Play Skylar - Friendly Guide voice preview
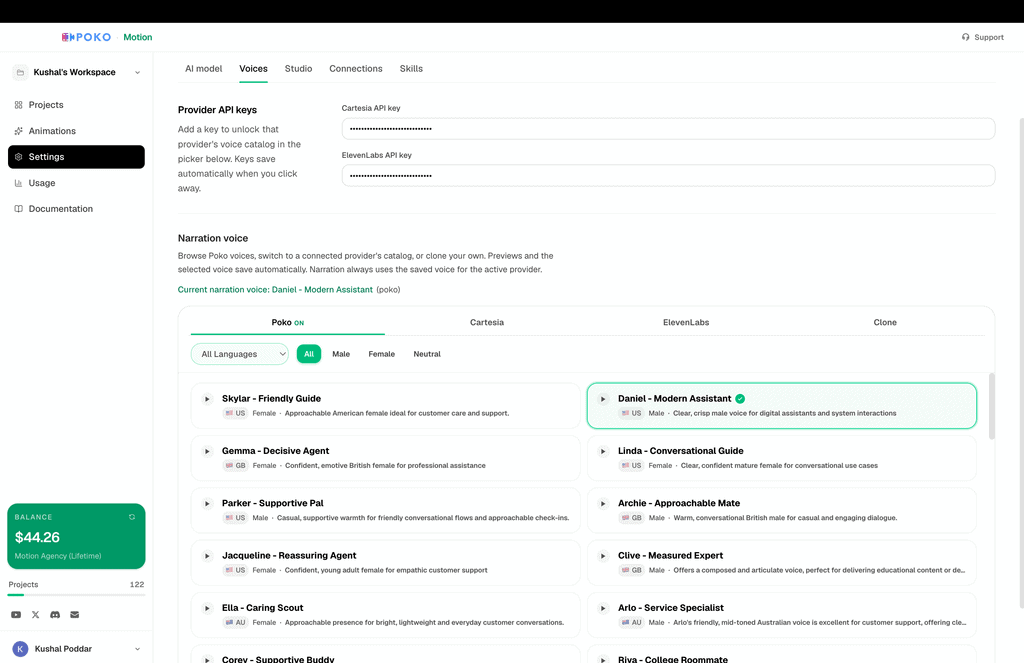This screenshot has height=663, width=1024. 207,399
